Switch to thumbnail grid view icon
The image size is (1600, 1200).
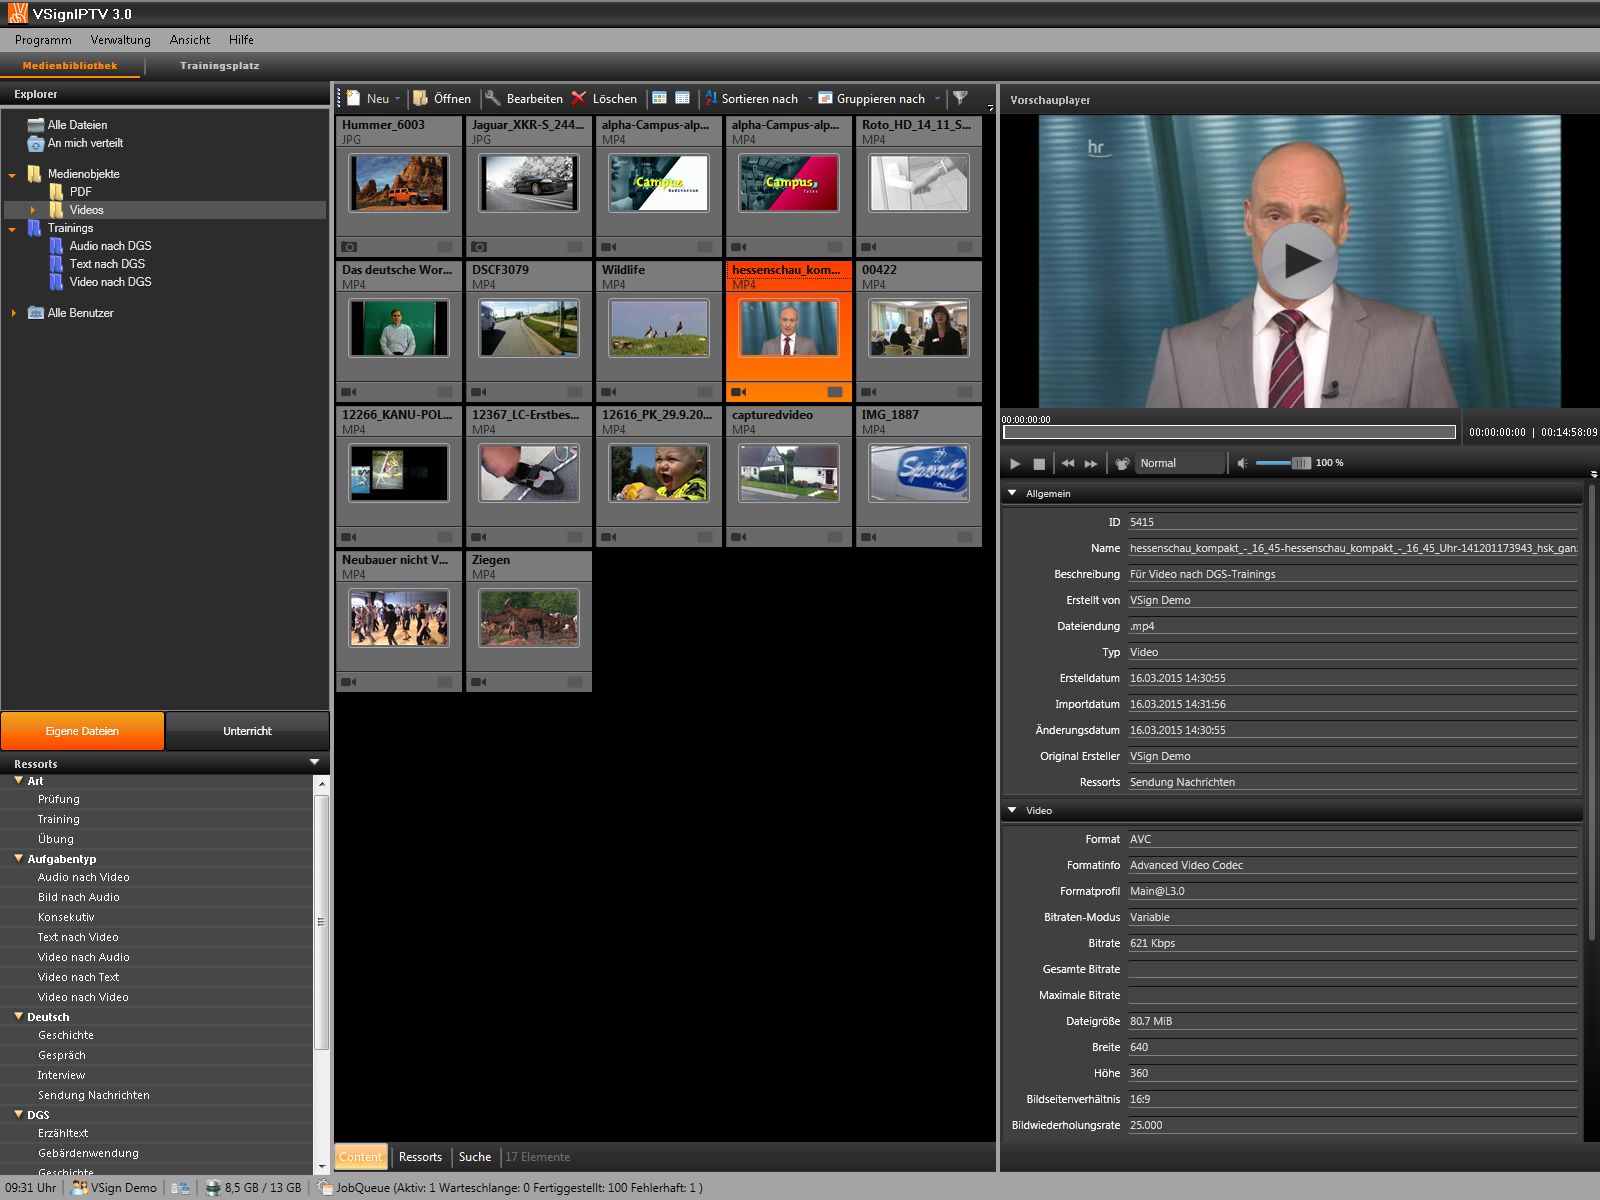[x=660, y=98]
